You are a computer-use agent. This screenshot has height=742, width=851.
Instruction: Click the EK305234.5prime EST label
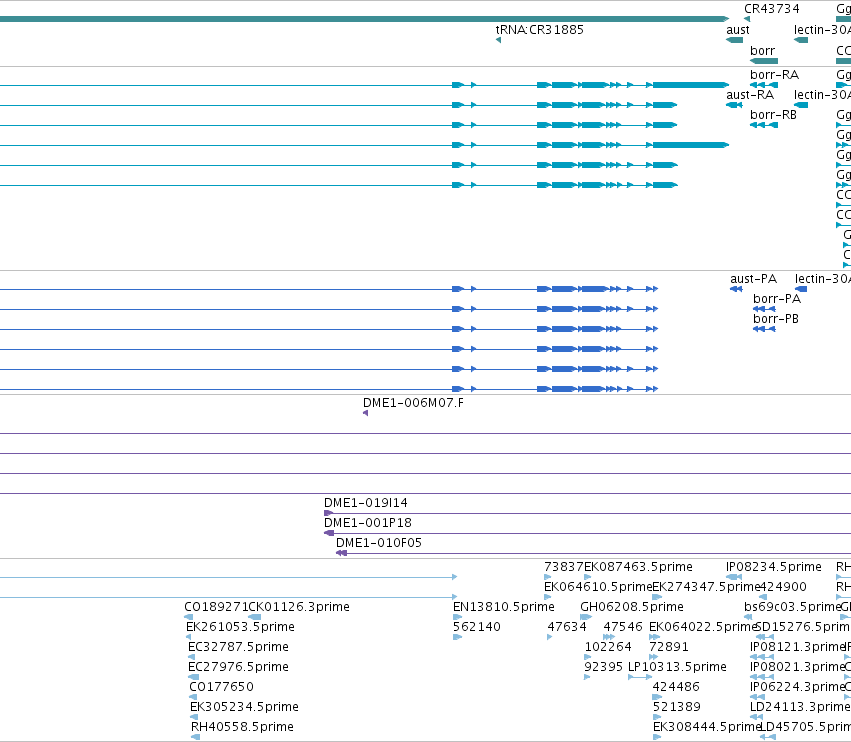244,707
